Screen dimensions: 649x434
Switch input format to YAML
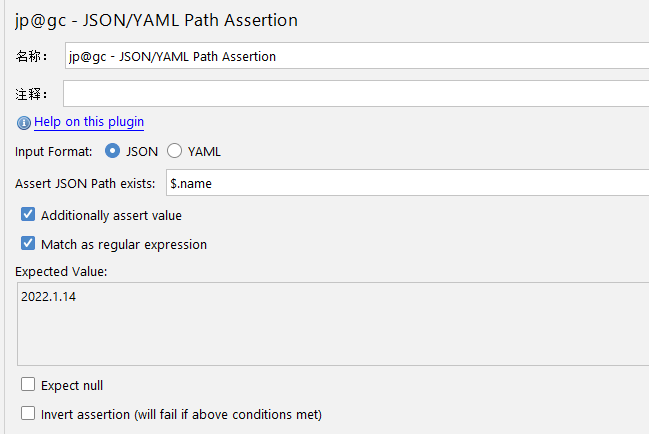(175, 152)
